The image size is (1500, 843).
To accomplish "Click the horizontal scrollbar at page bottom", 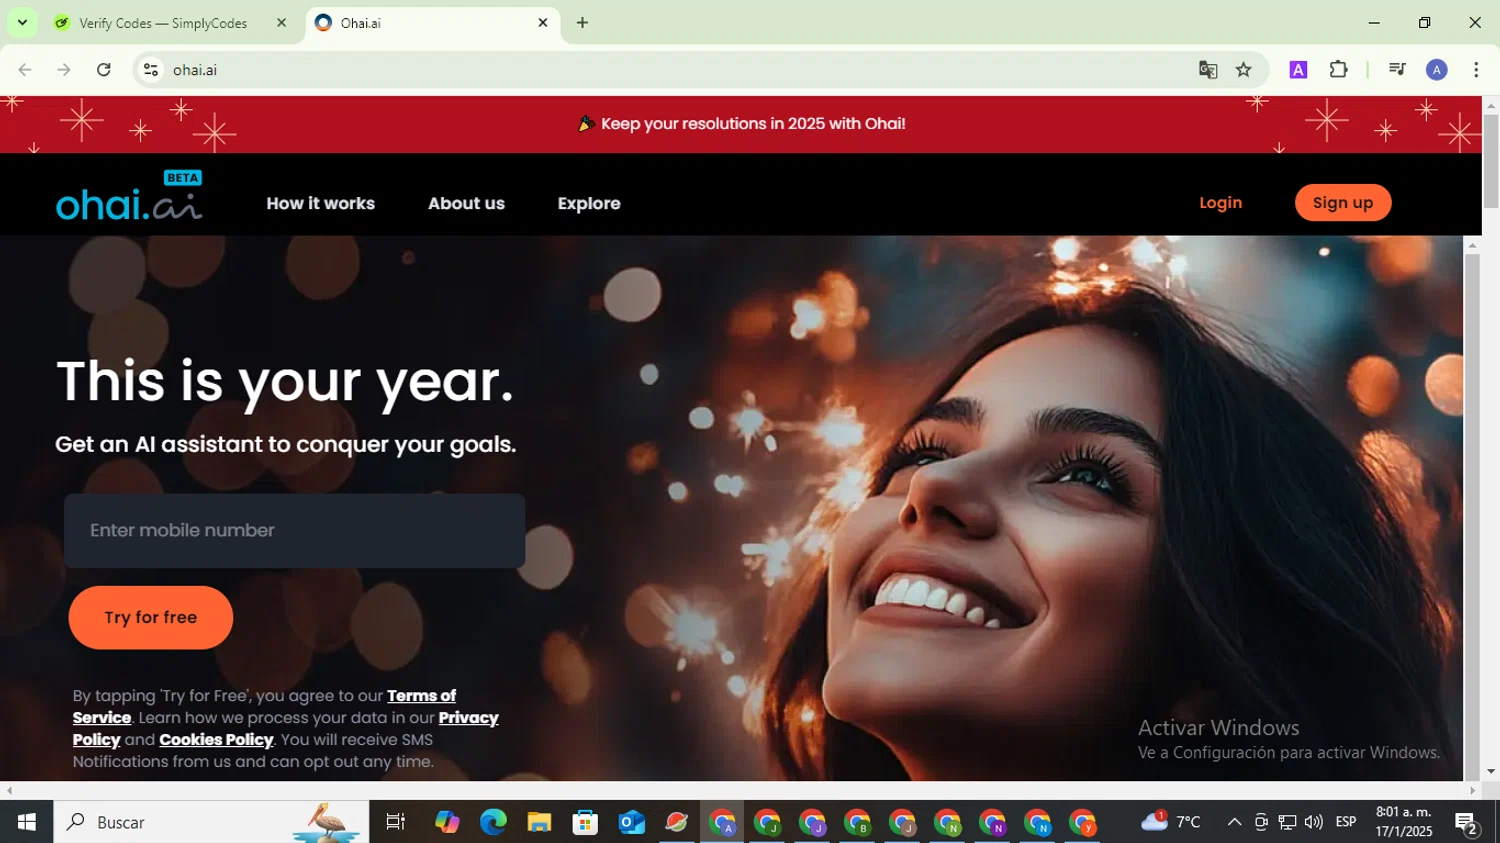I will click(741, 790).
